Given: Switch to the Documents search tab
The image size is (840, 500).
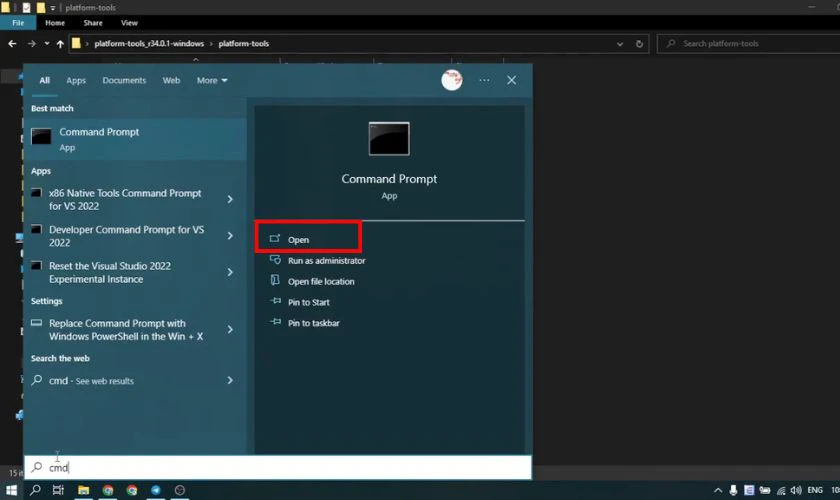Looking at the screenshot, I should click(x=124, y=80).
